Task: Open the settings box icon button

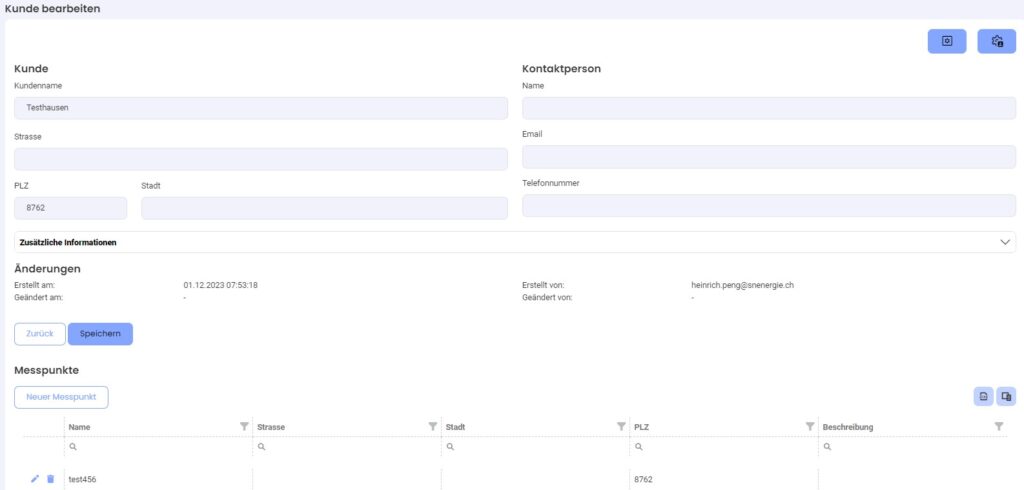Action: [x=947, y=41]
